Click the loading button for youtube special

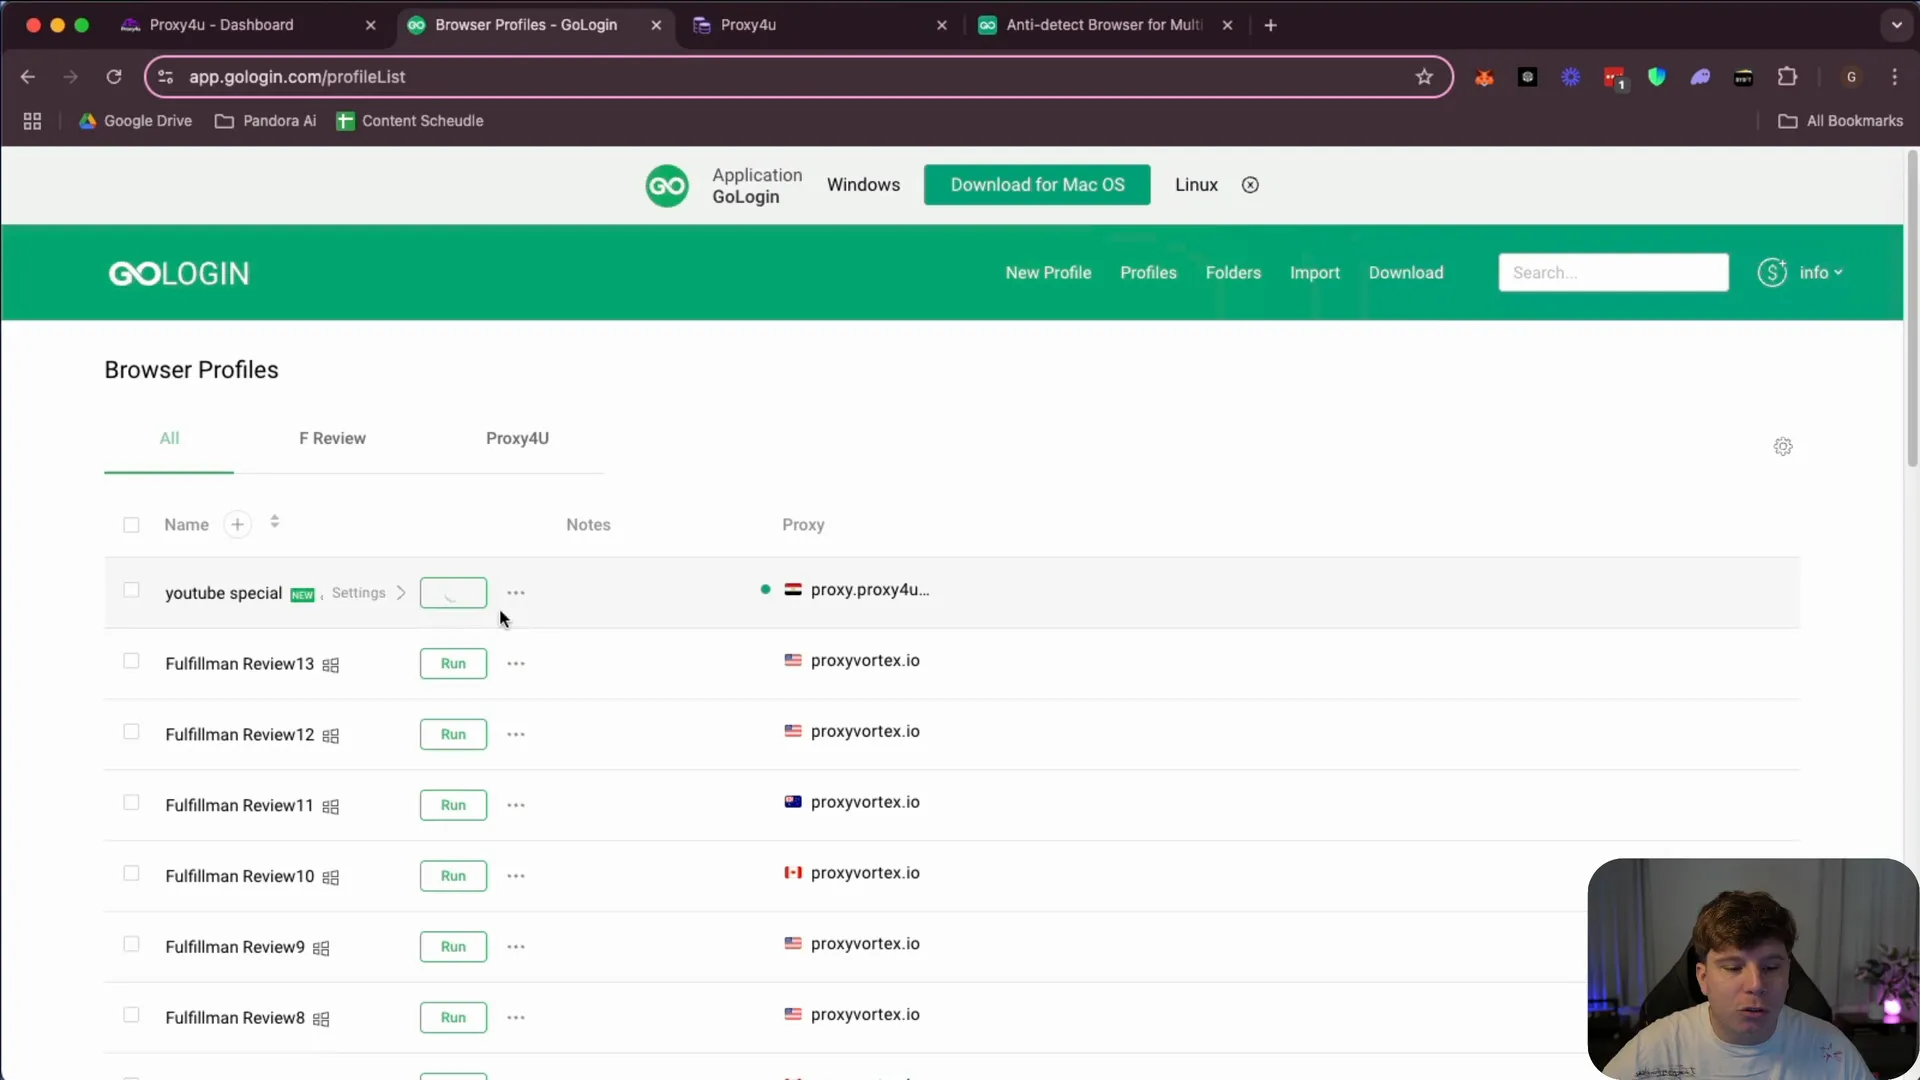pos(453,593)
